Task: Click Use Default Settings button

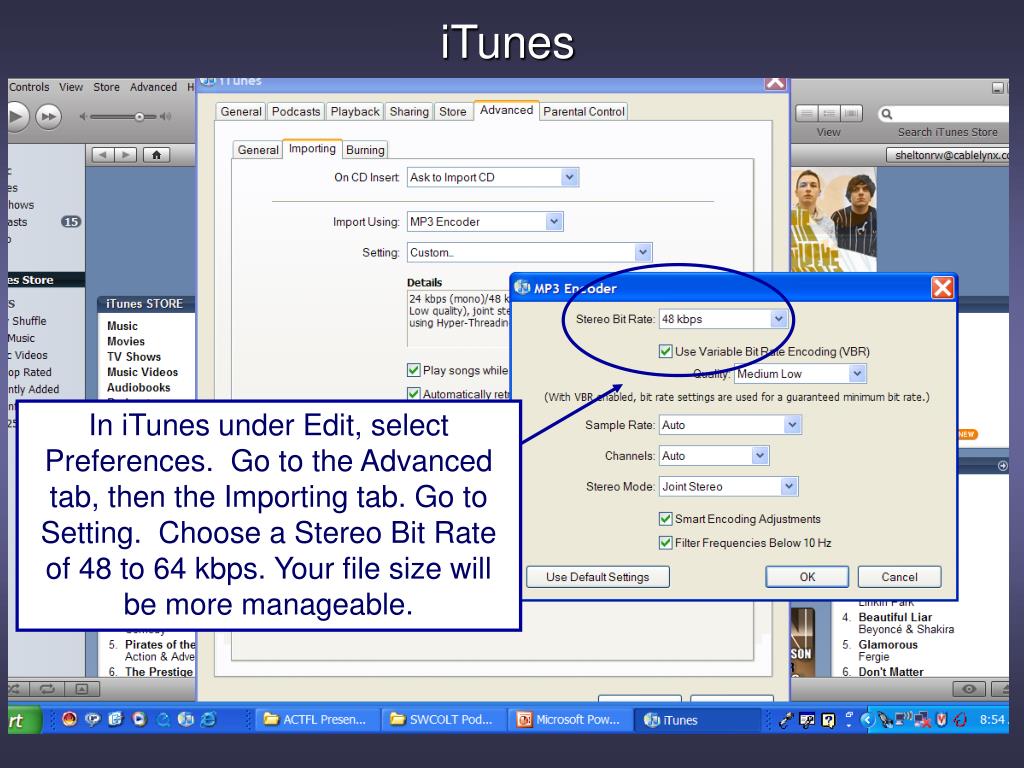Action: click(598, 577)
